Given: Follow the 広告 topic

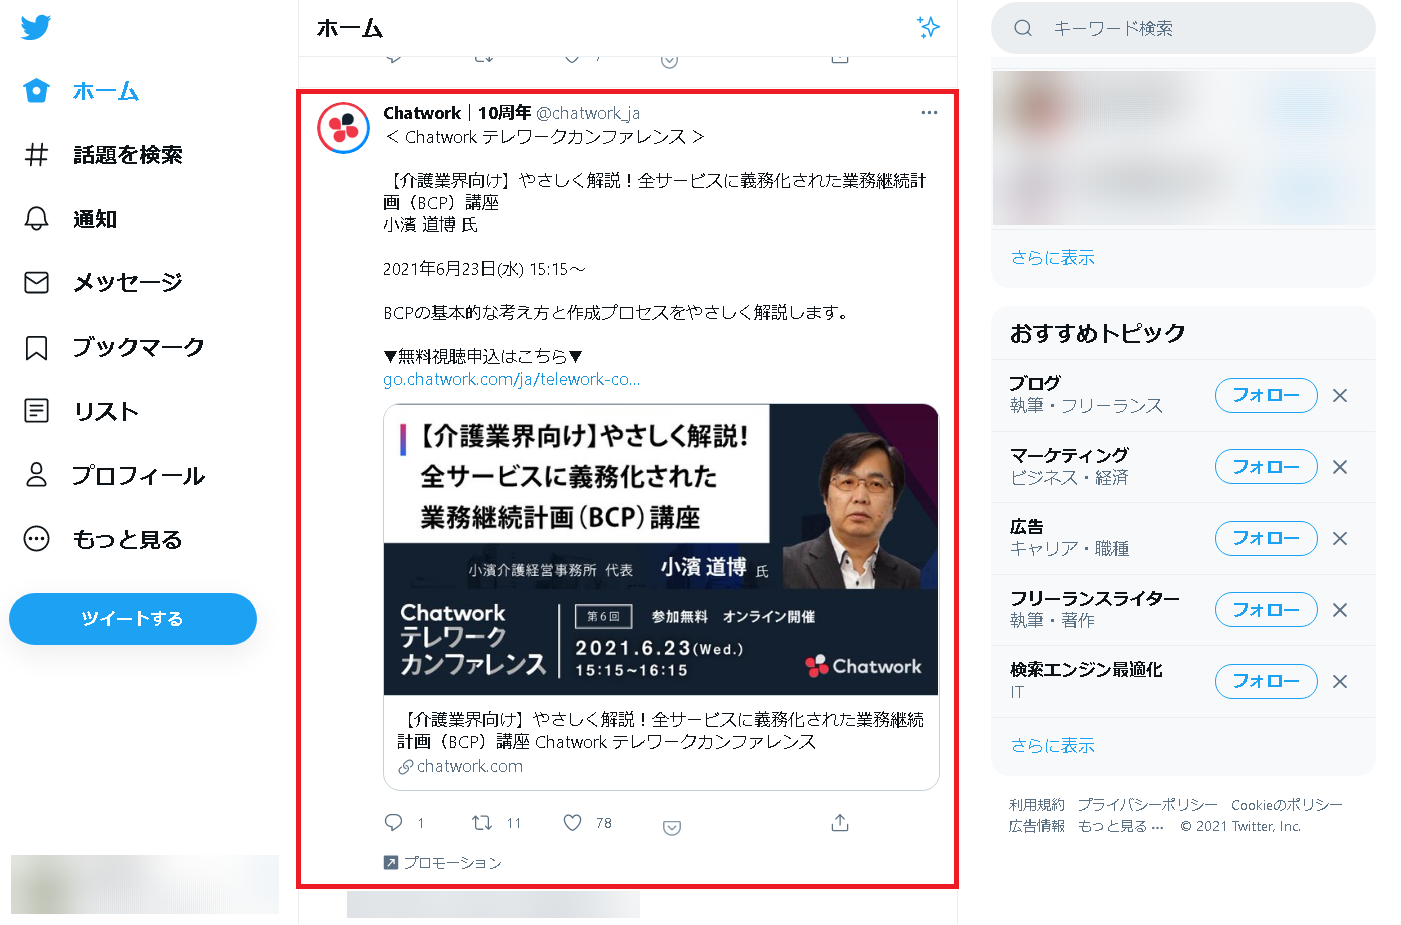Looking at the screenshot, I should pyautogui.click(x=1266, y=539).
